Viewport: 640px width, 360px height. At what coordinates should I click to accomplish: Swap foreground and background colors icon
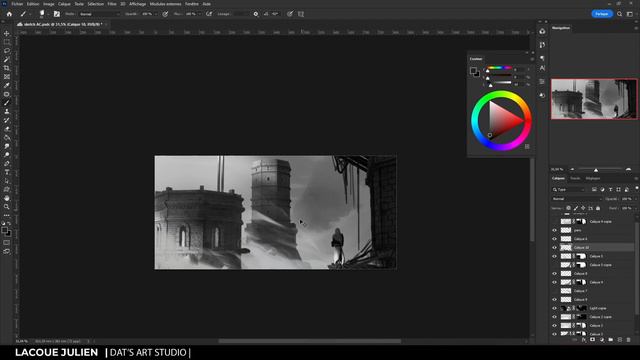coord(9,224)
